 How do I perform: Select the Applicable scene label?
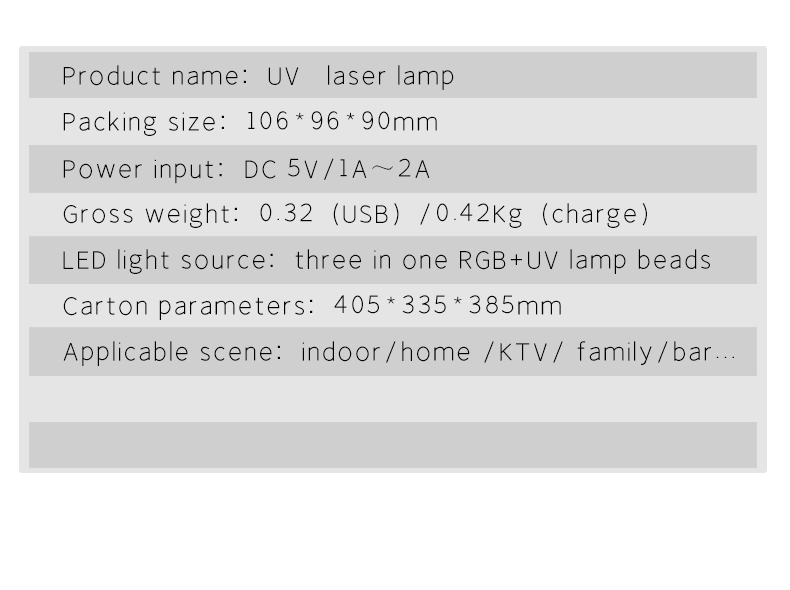[x=173, y=352]
